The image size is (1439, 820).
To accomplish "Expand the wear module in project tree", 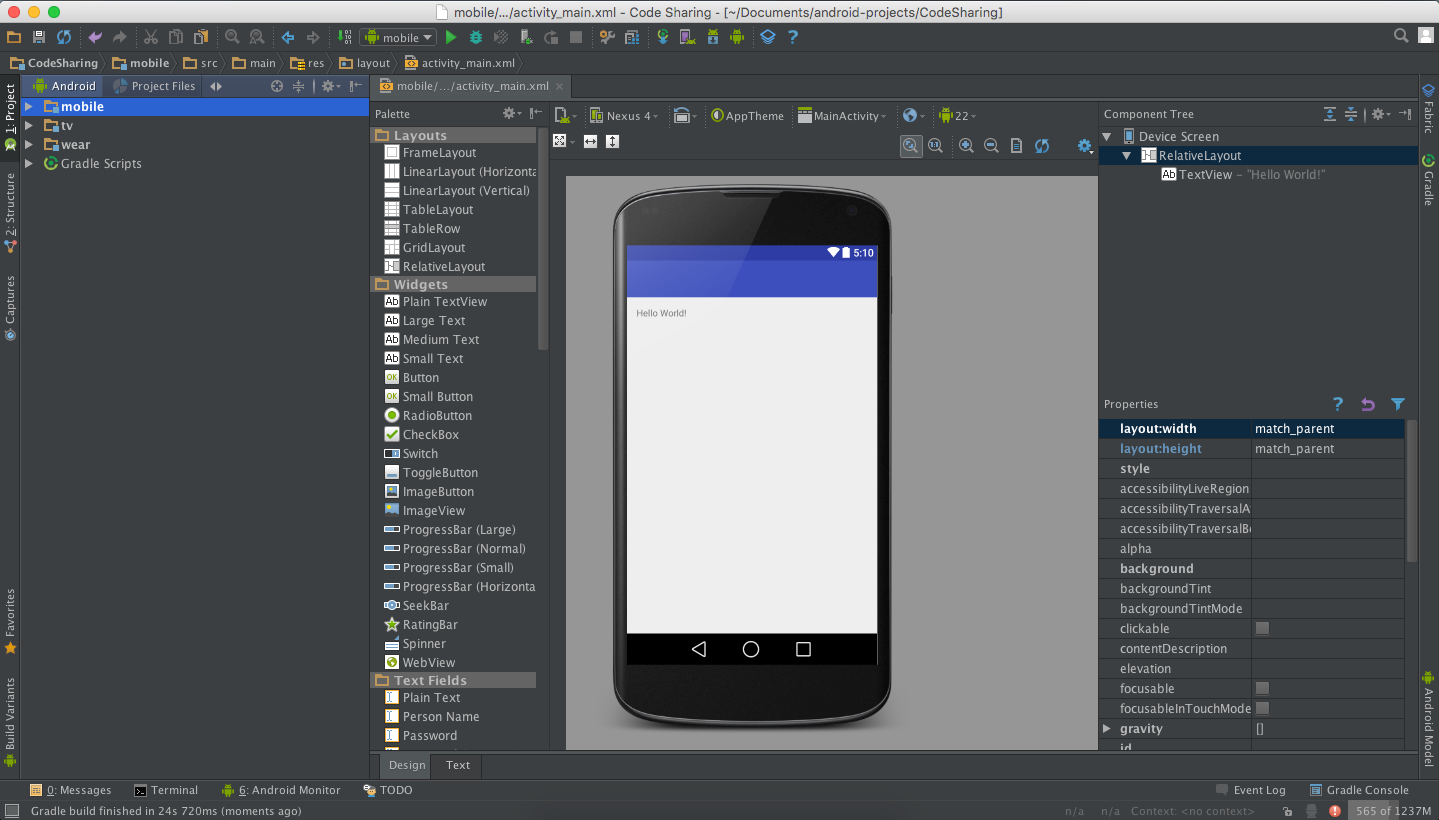I will point(29,145).
